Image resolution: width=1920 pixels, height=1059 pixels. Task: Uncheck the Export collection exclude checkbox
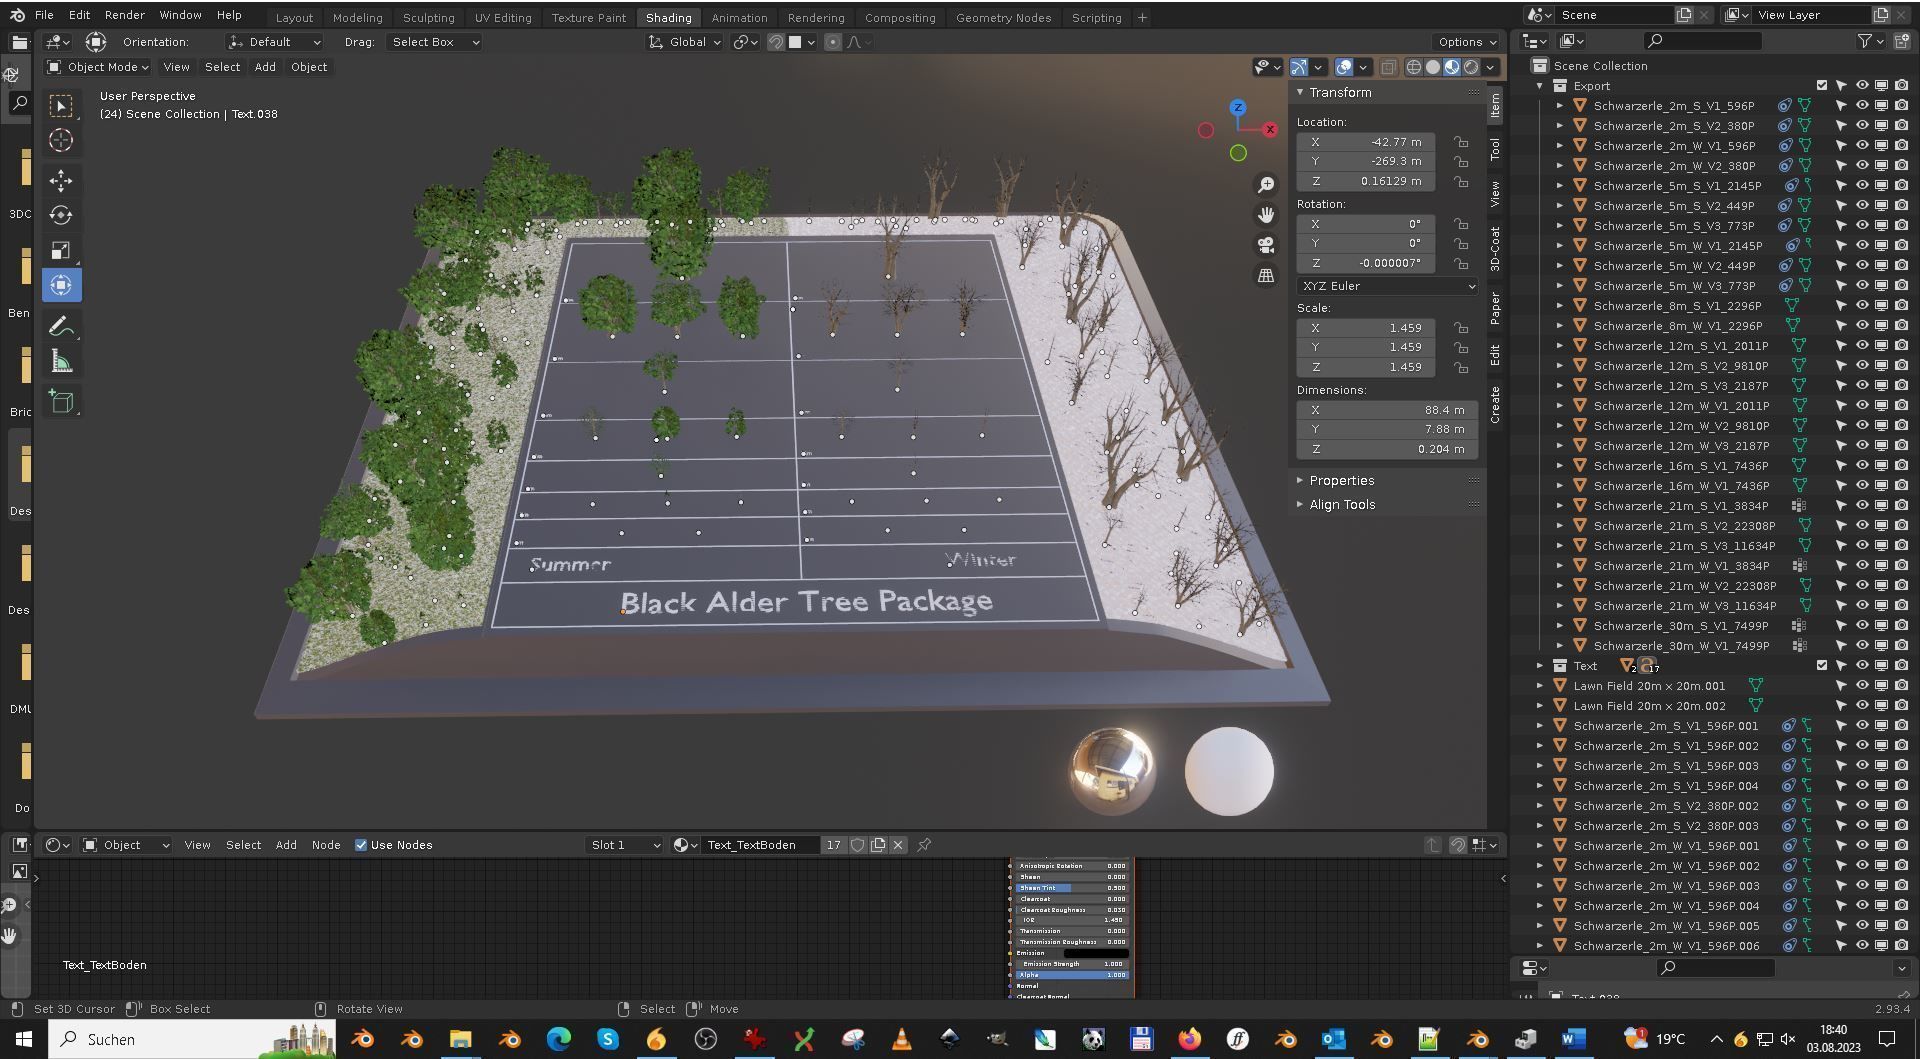(x=1822, y=86)
